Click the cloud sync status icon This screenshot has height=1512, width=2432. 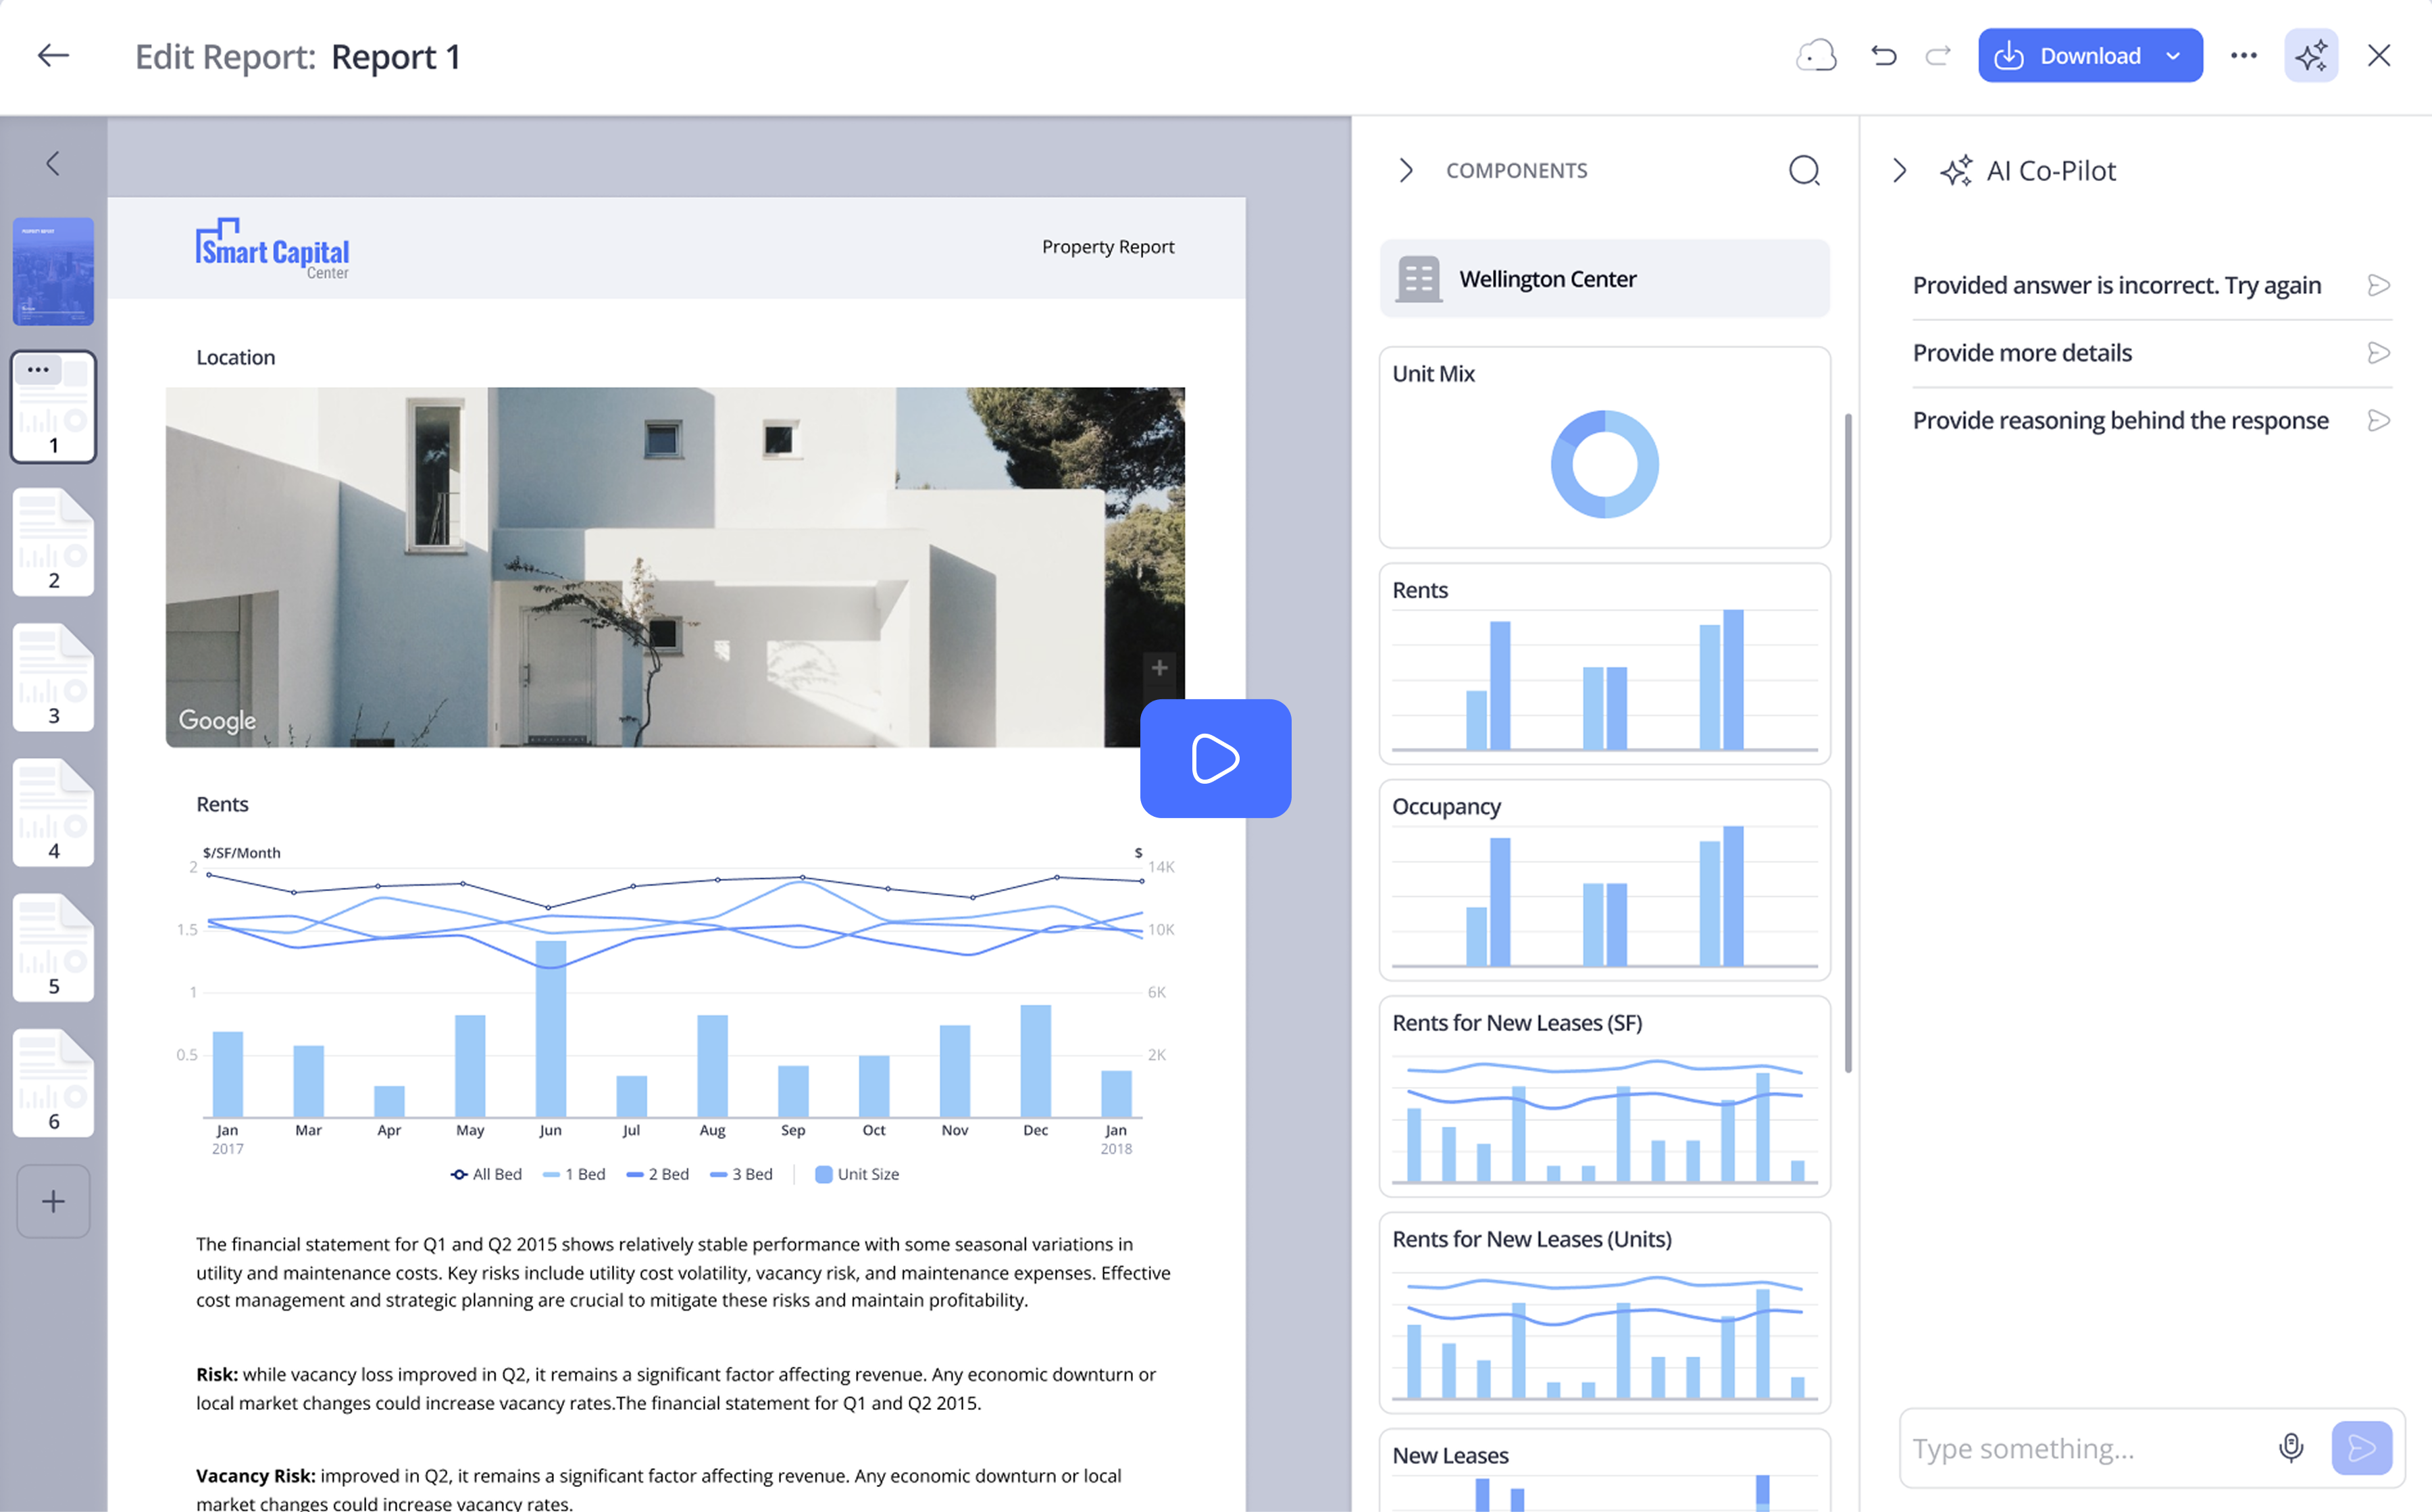1815,56
